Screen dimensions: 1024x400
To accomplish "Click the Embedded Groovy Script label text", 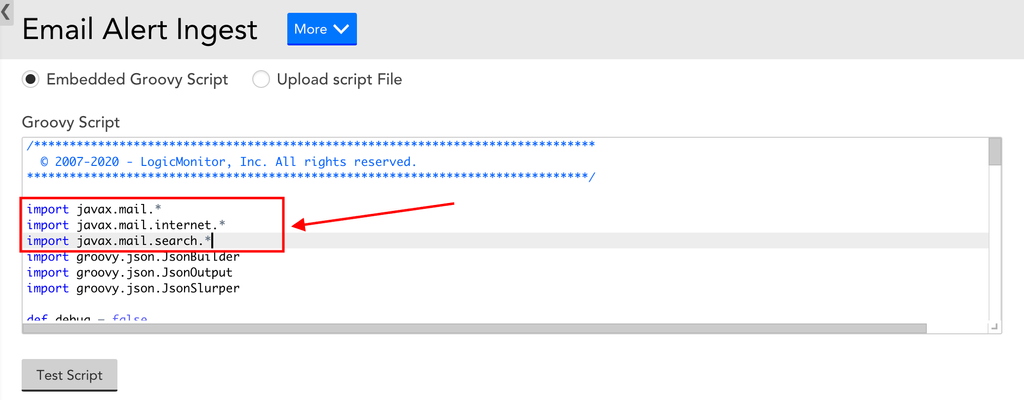I will (137, 80).
